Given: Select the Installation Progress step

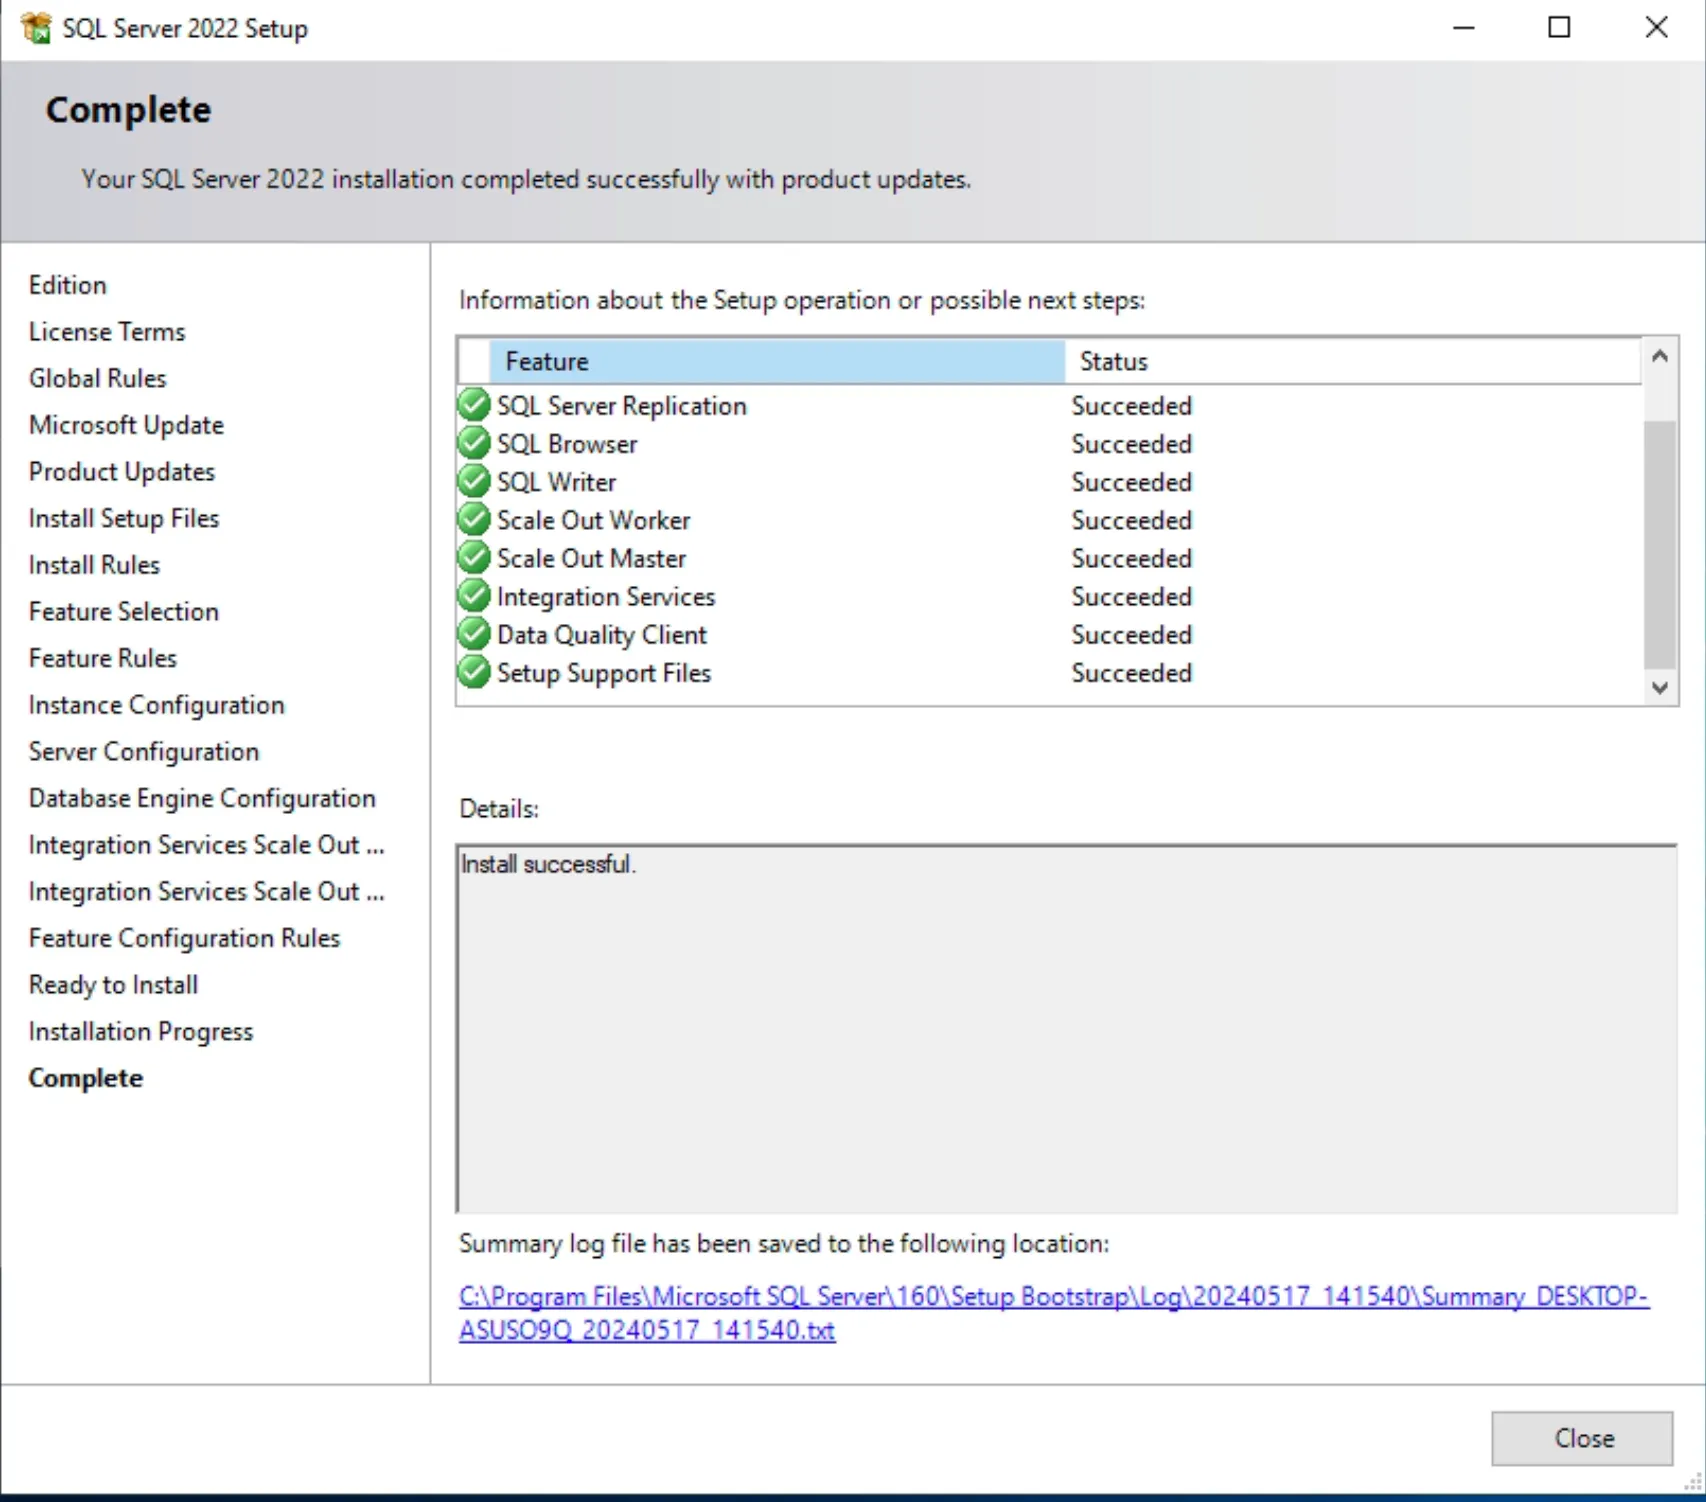Looking at the screenshot, I should (x=141, y=1031).
